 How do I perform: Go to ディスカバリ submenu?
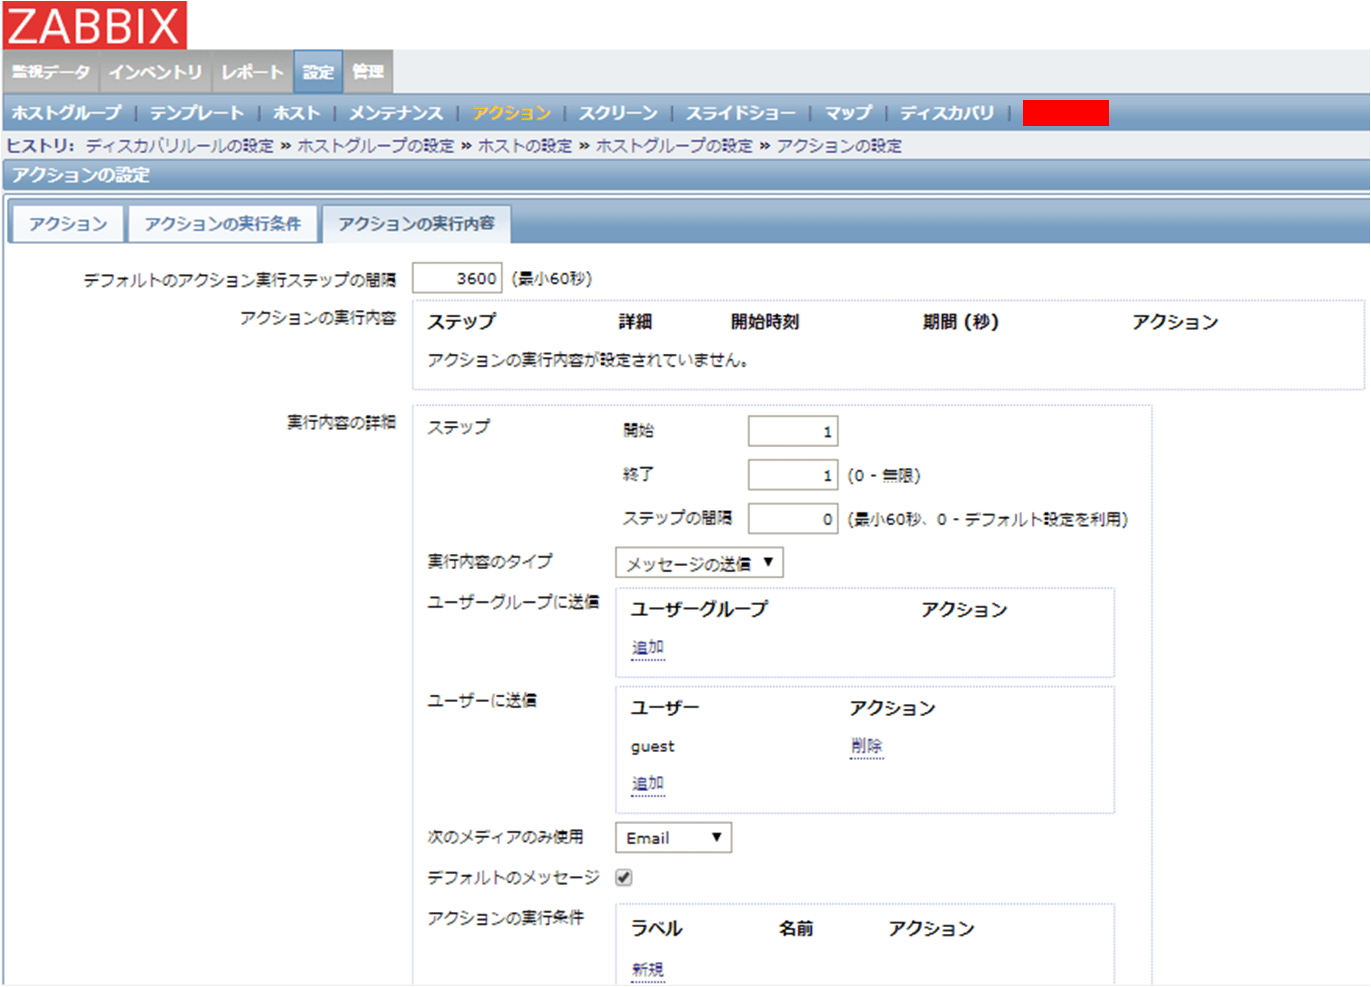point(947,113)
